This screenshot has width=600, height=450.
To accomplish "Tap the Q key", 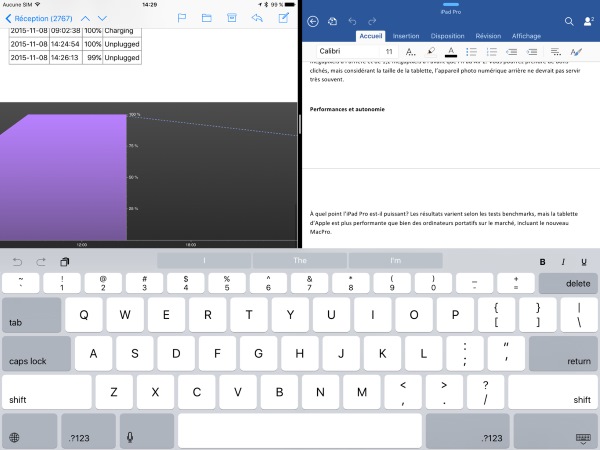I will click(84, 315).
